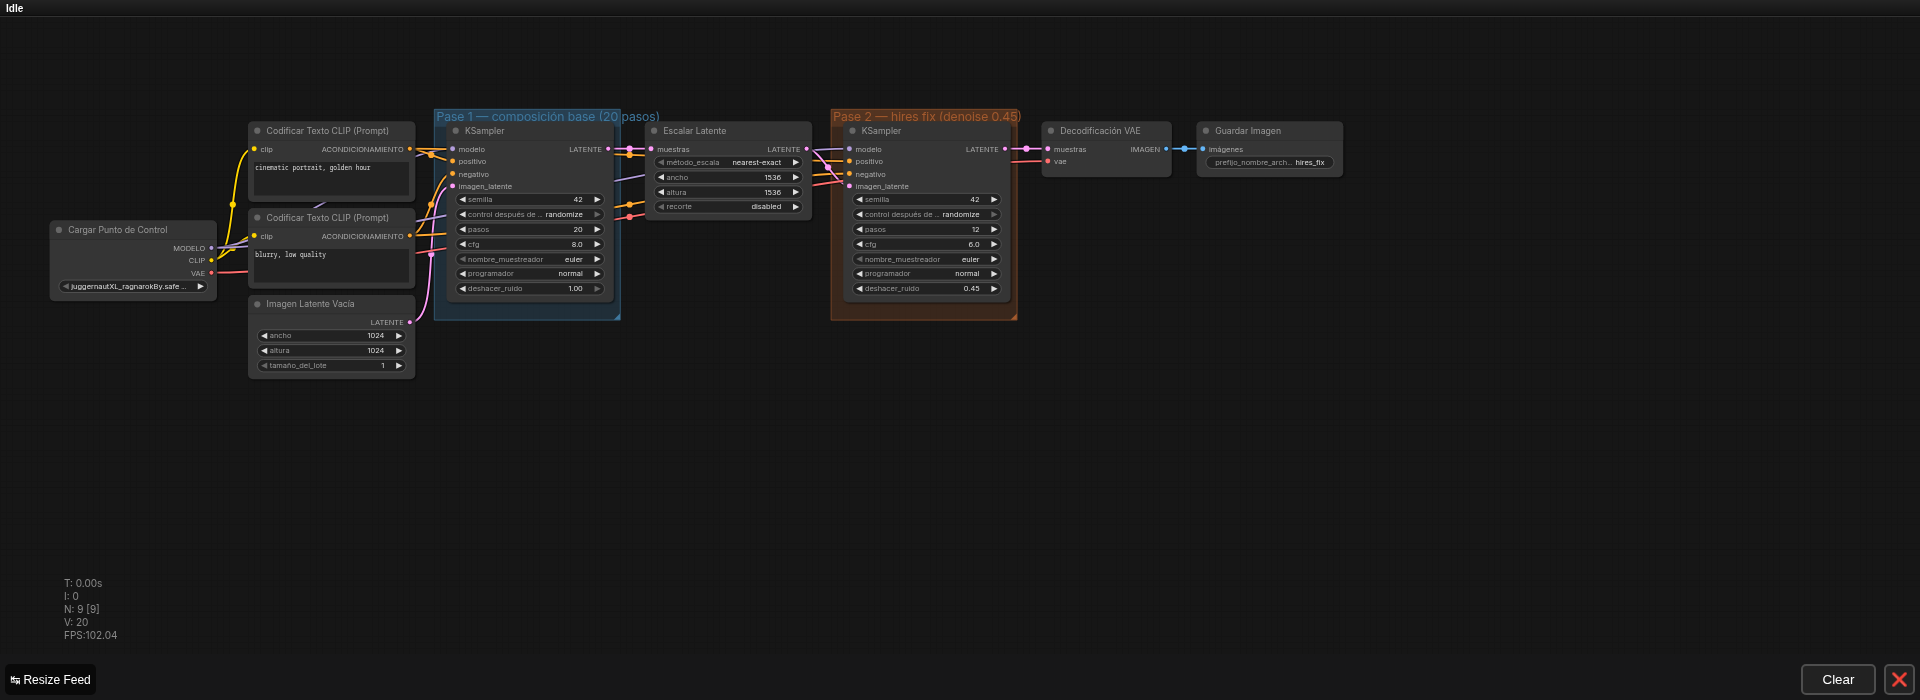Click the Decodificación VAE node title

click(x=1100, y=131)
